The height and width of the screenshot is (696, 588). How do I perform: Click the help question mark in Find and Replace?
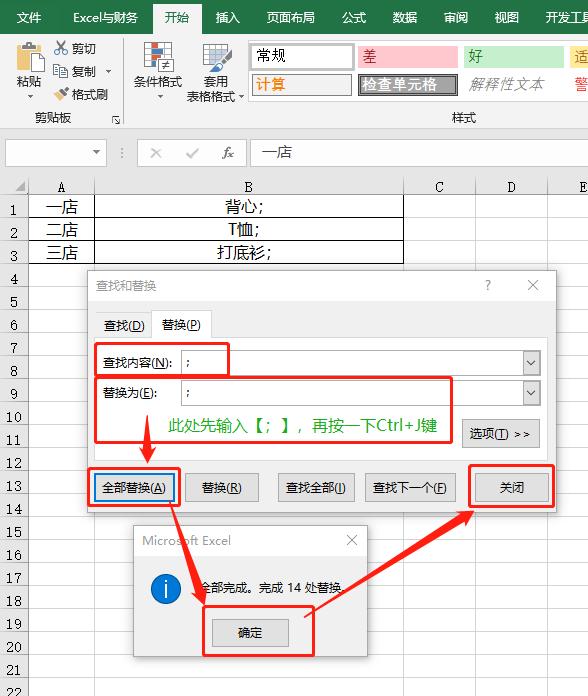coord(488,285)
